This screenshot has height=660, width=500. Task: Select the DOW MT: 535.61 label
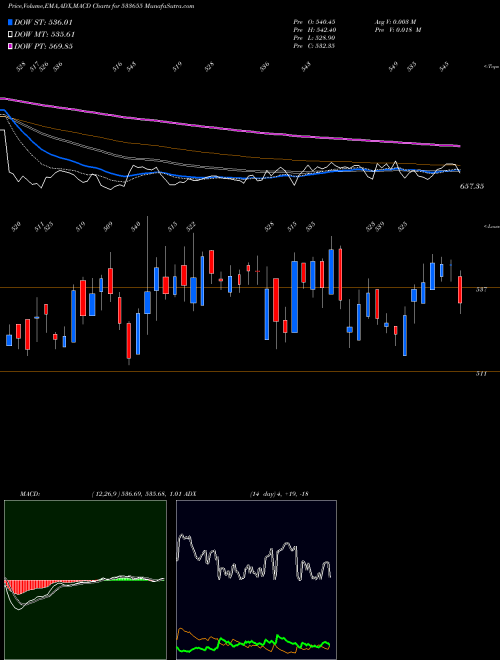pyautogui.click(x=44, y=34)
